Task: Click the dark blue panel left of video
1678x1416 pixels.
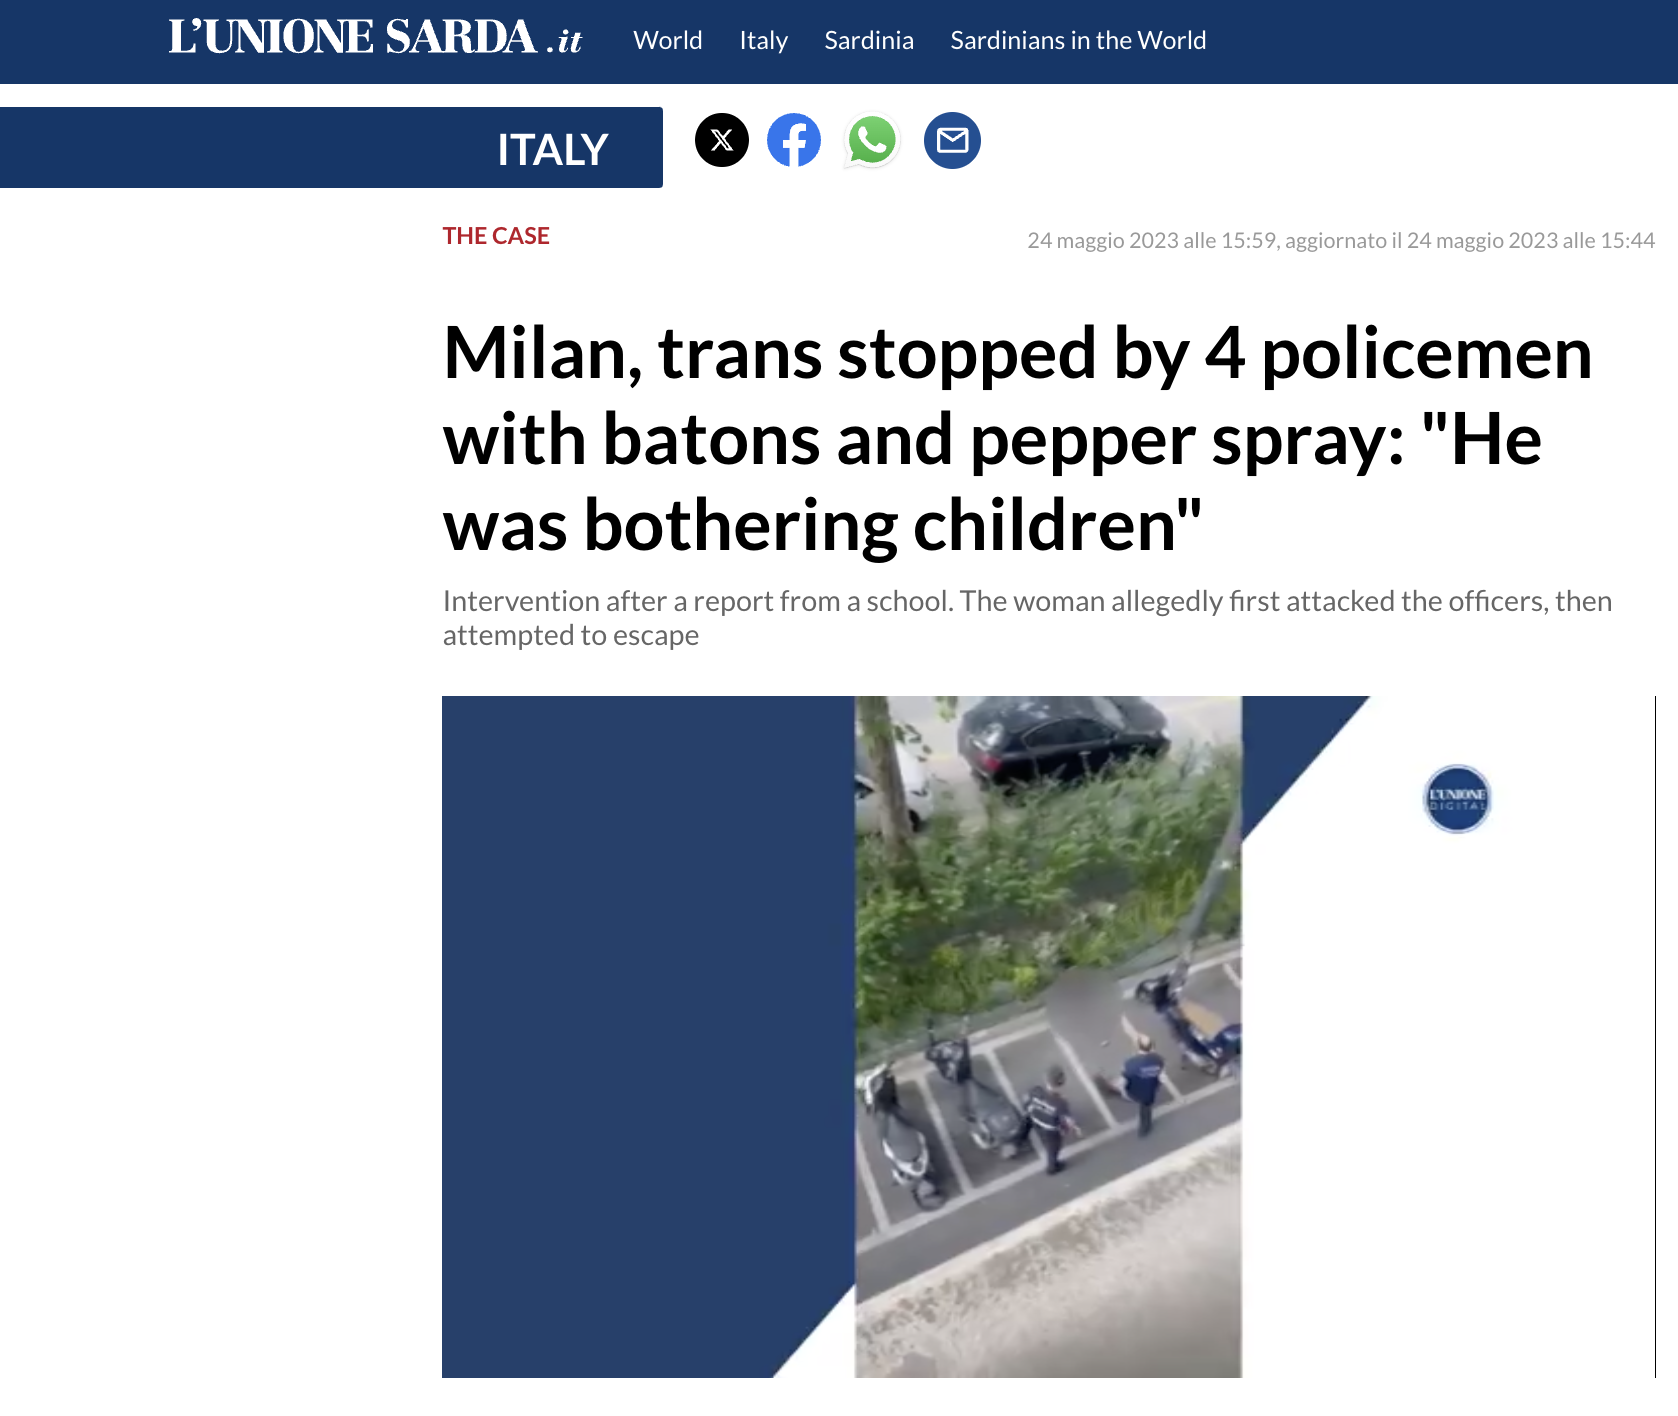Action: point(640,1000)
